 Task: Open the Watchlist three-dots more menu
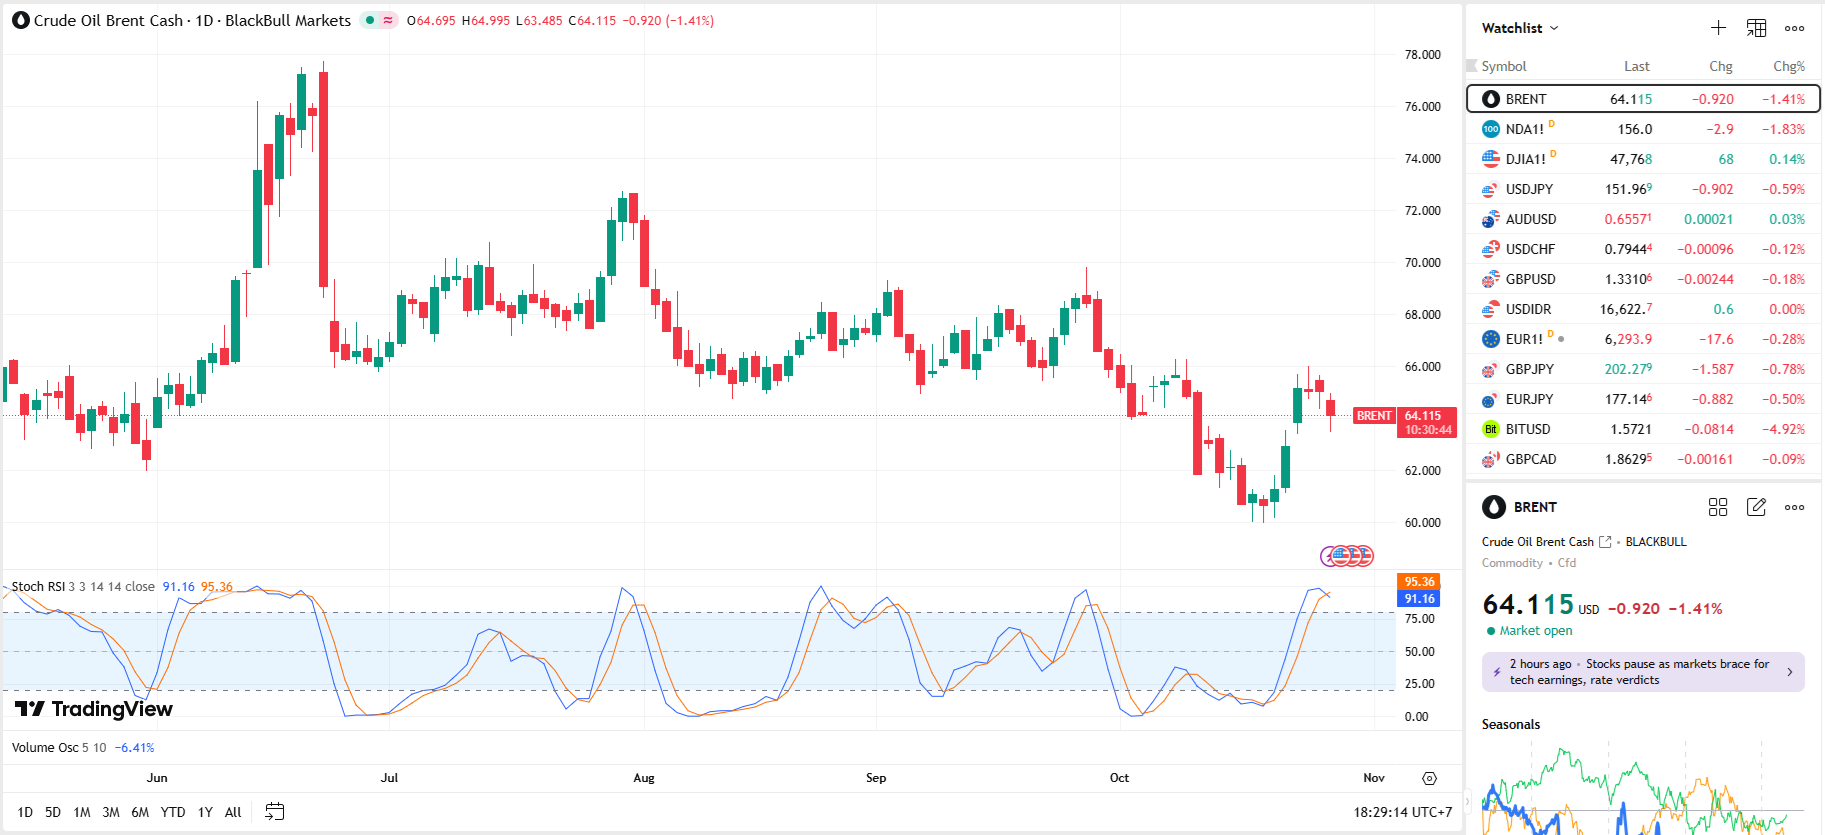1795,28
